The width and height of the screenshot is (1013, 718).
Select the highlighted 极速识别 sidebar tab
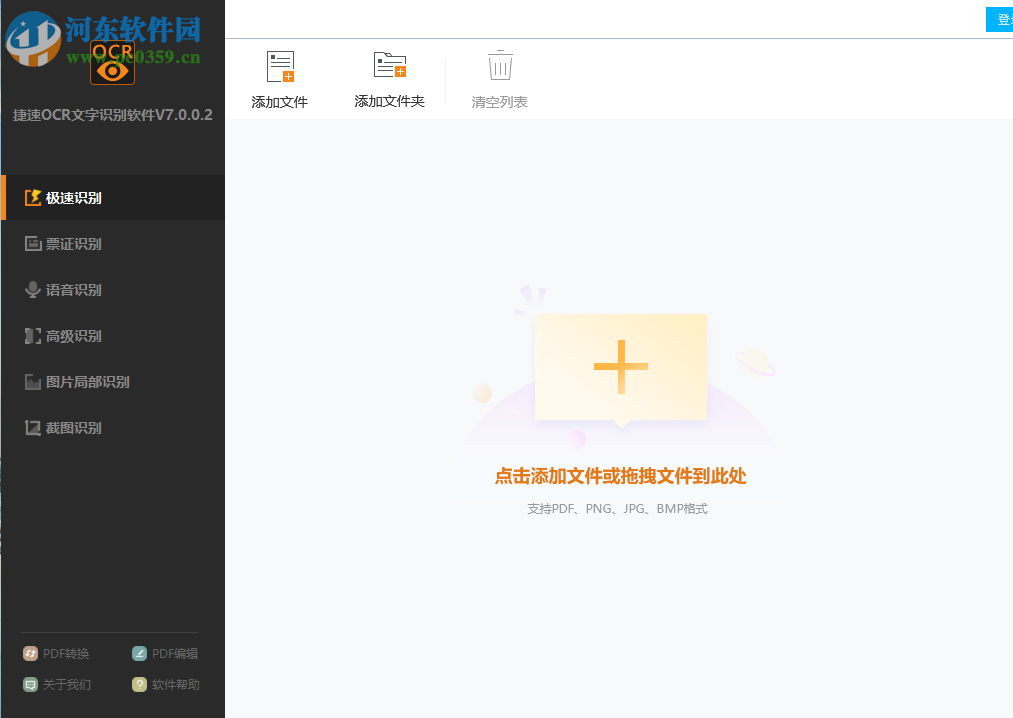70,197
